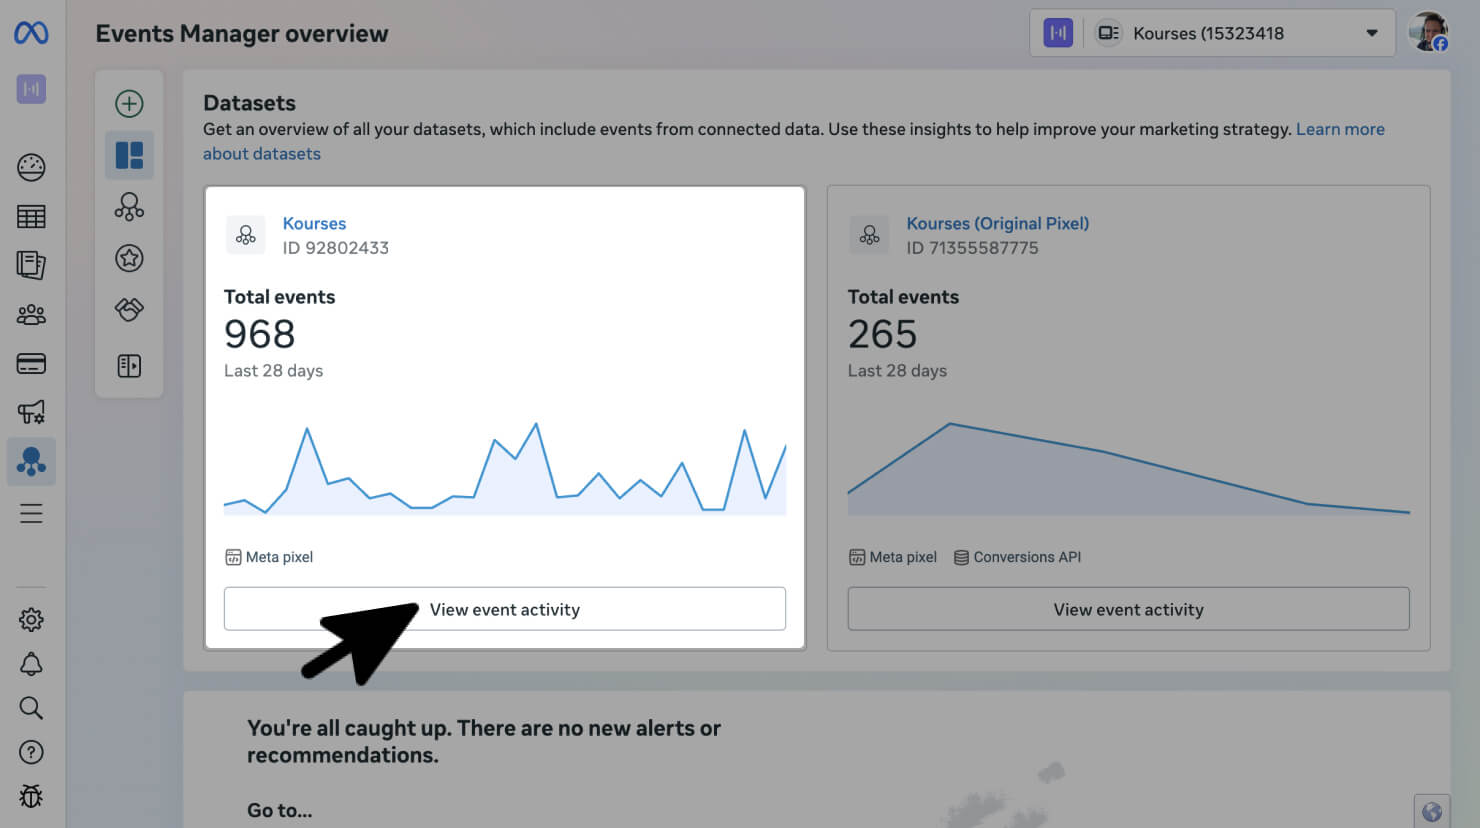1480x828 pixels.
Task: Click the green plus to connect data
Action: tap(129, 102)
